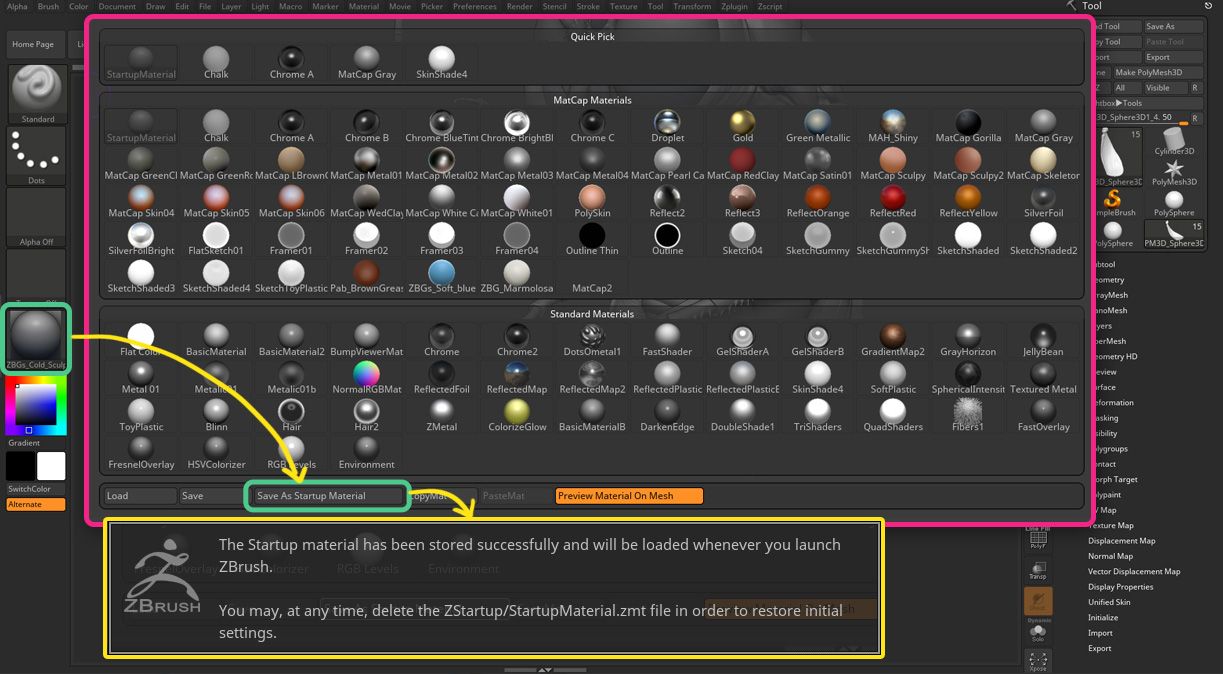1223x674 pixels.
Task: Select the PolySkin material
Action: click(592, 202)
